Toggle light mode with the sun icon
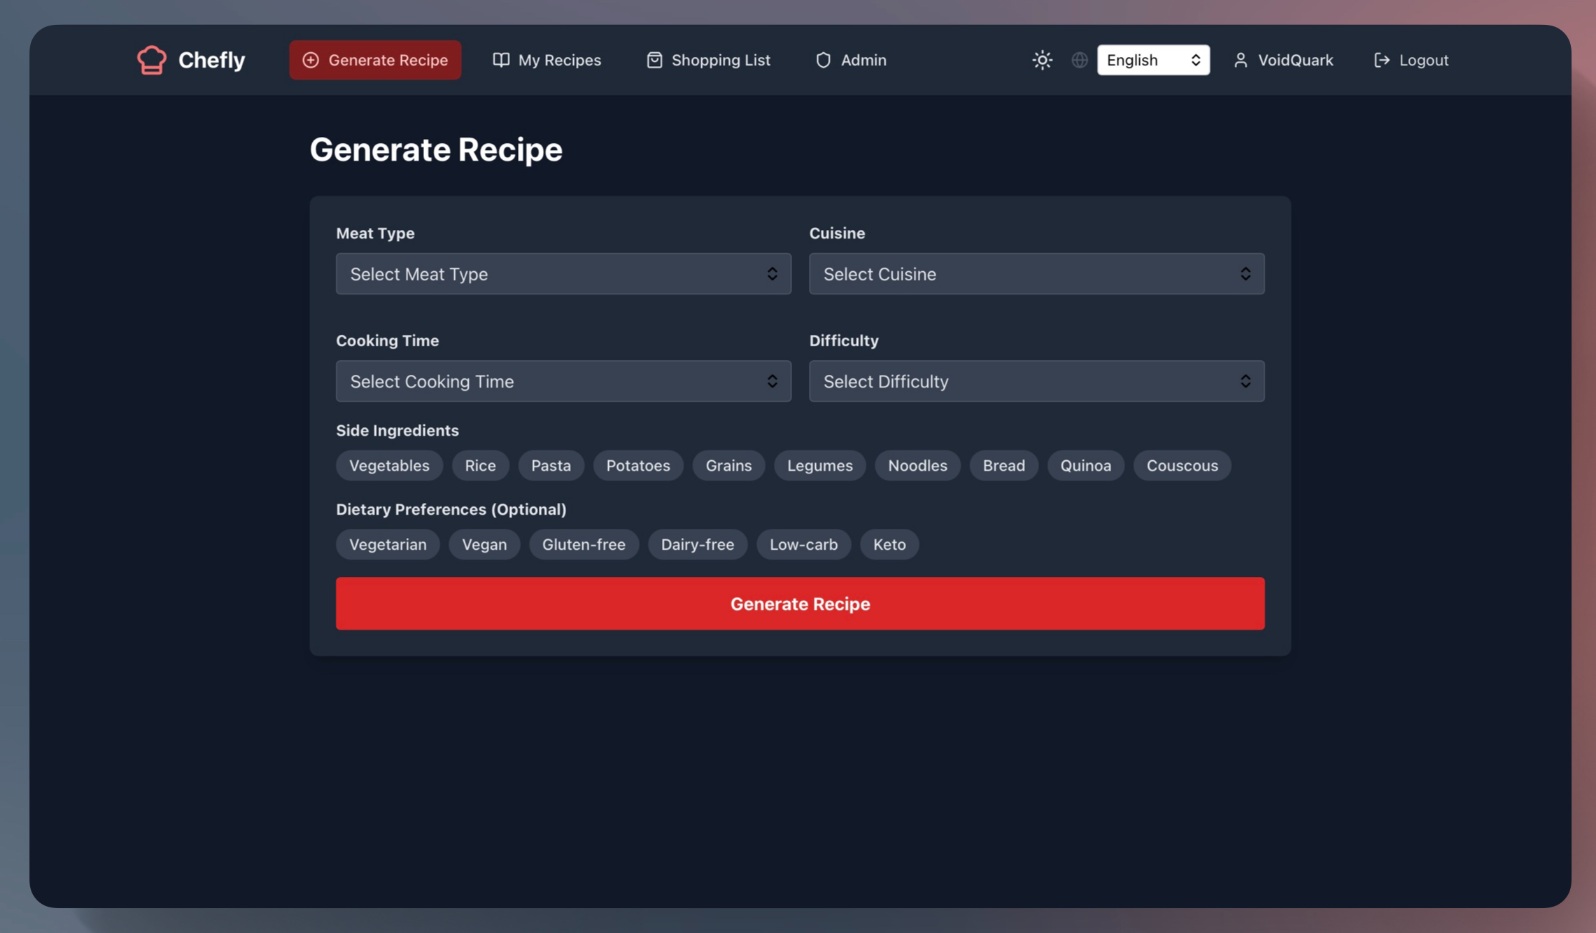This screenshot has width=1596, height=933. click(x=1042, y=60)
